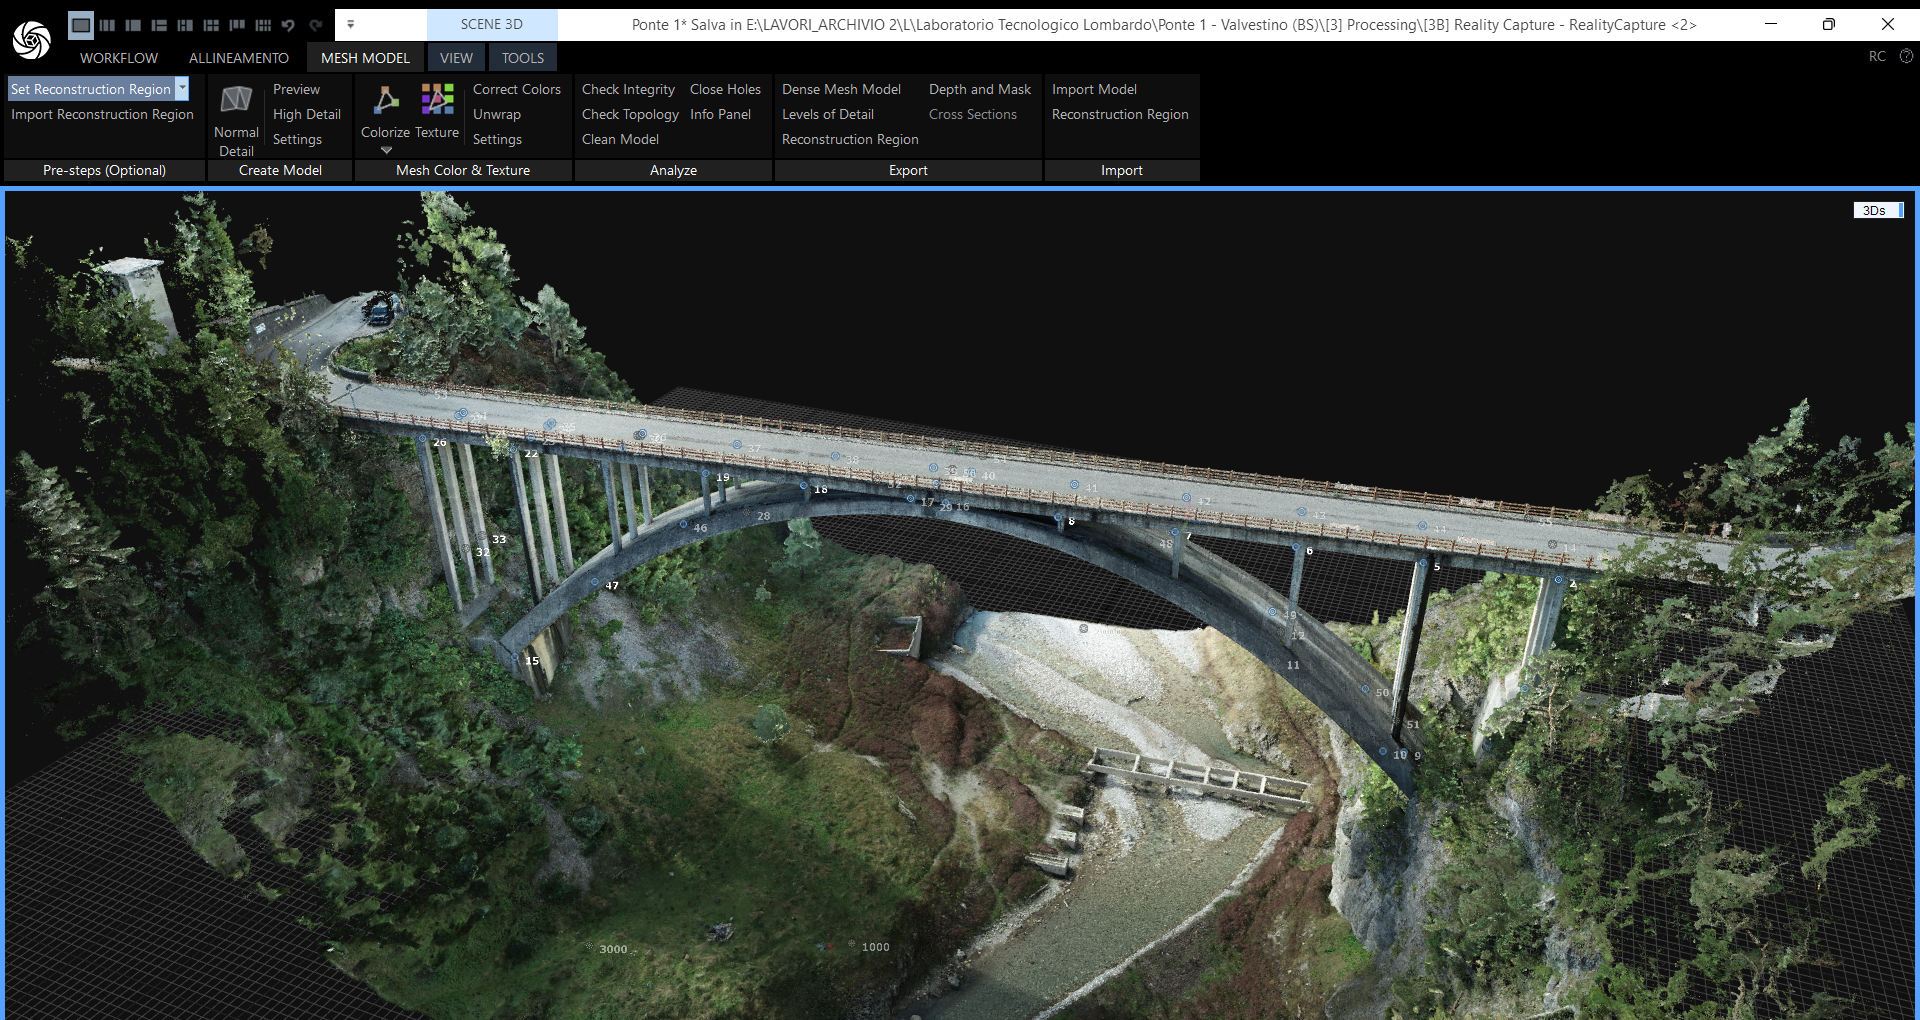The image size is (1920, 1020).
Task: Open the quick access toolbar dropdown
Action: [x=350, y=25]
